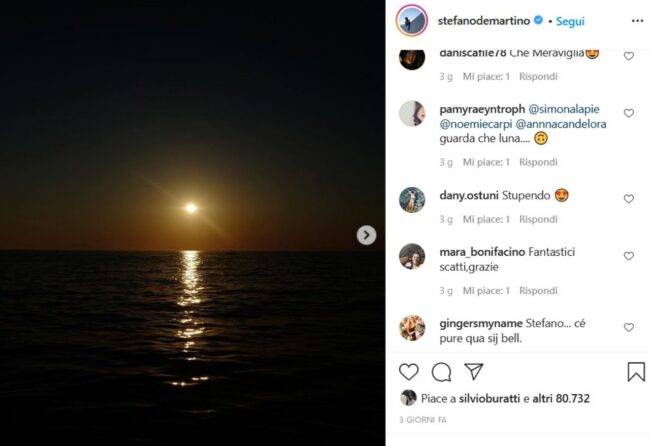The height and width of the screenshot is (446, 650).
Task: Like gingersmyname's comment
Action: 628,327
